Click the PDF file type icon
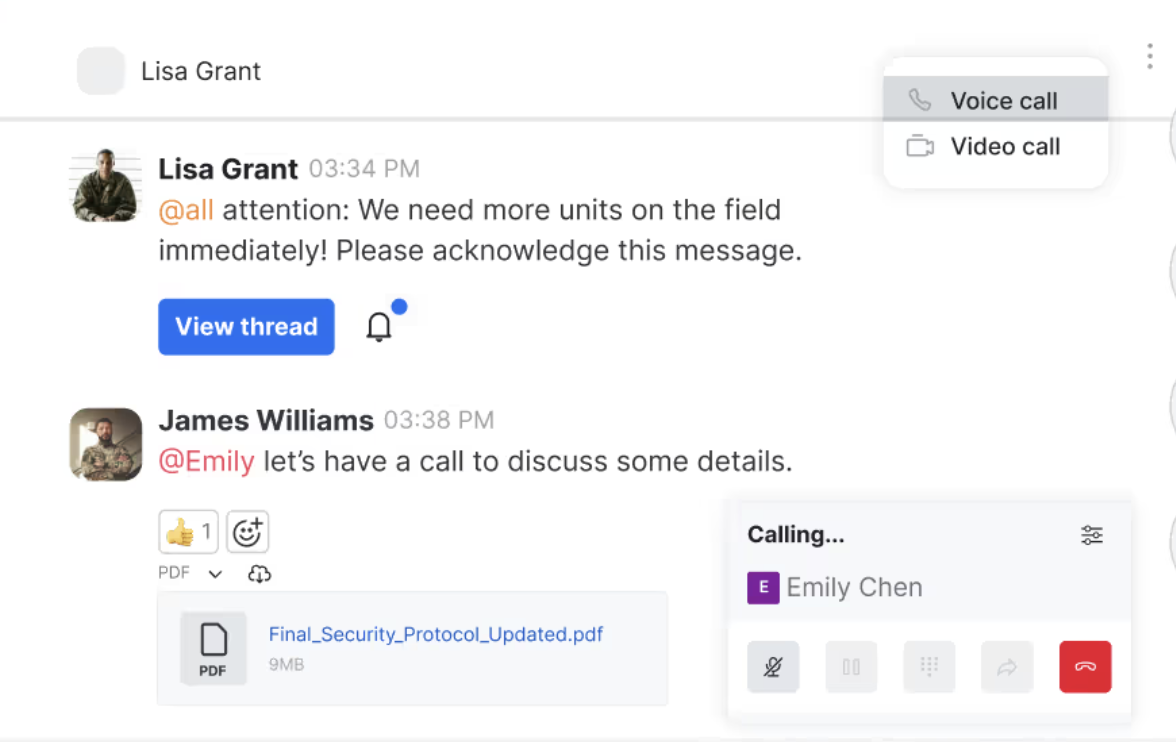The image size is (1176, 742). point(213,649)
